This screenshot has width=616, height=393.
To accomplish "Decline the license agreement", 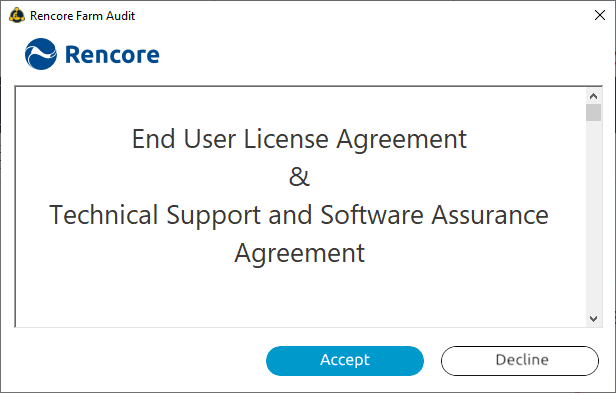I will (x=520, y=361).
